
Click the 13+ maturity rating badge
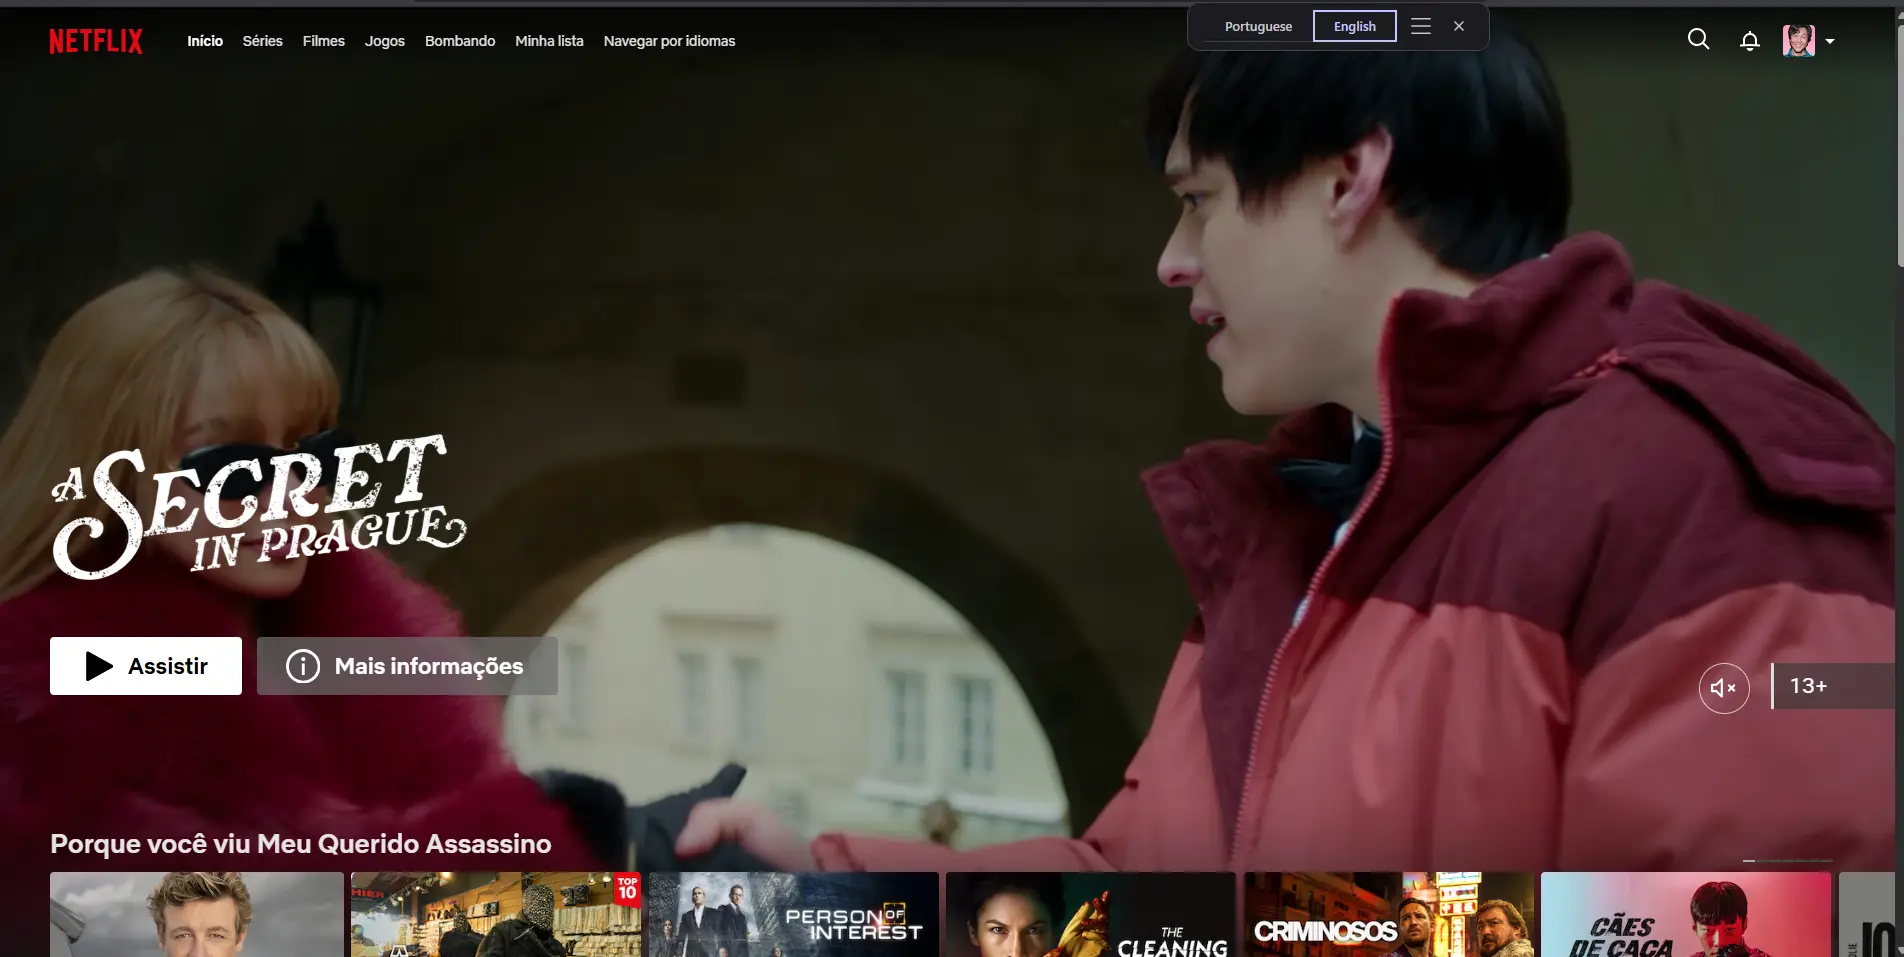pyautogui.click(x=1834, y=686)
